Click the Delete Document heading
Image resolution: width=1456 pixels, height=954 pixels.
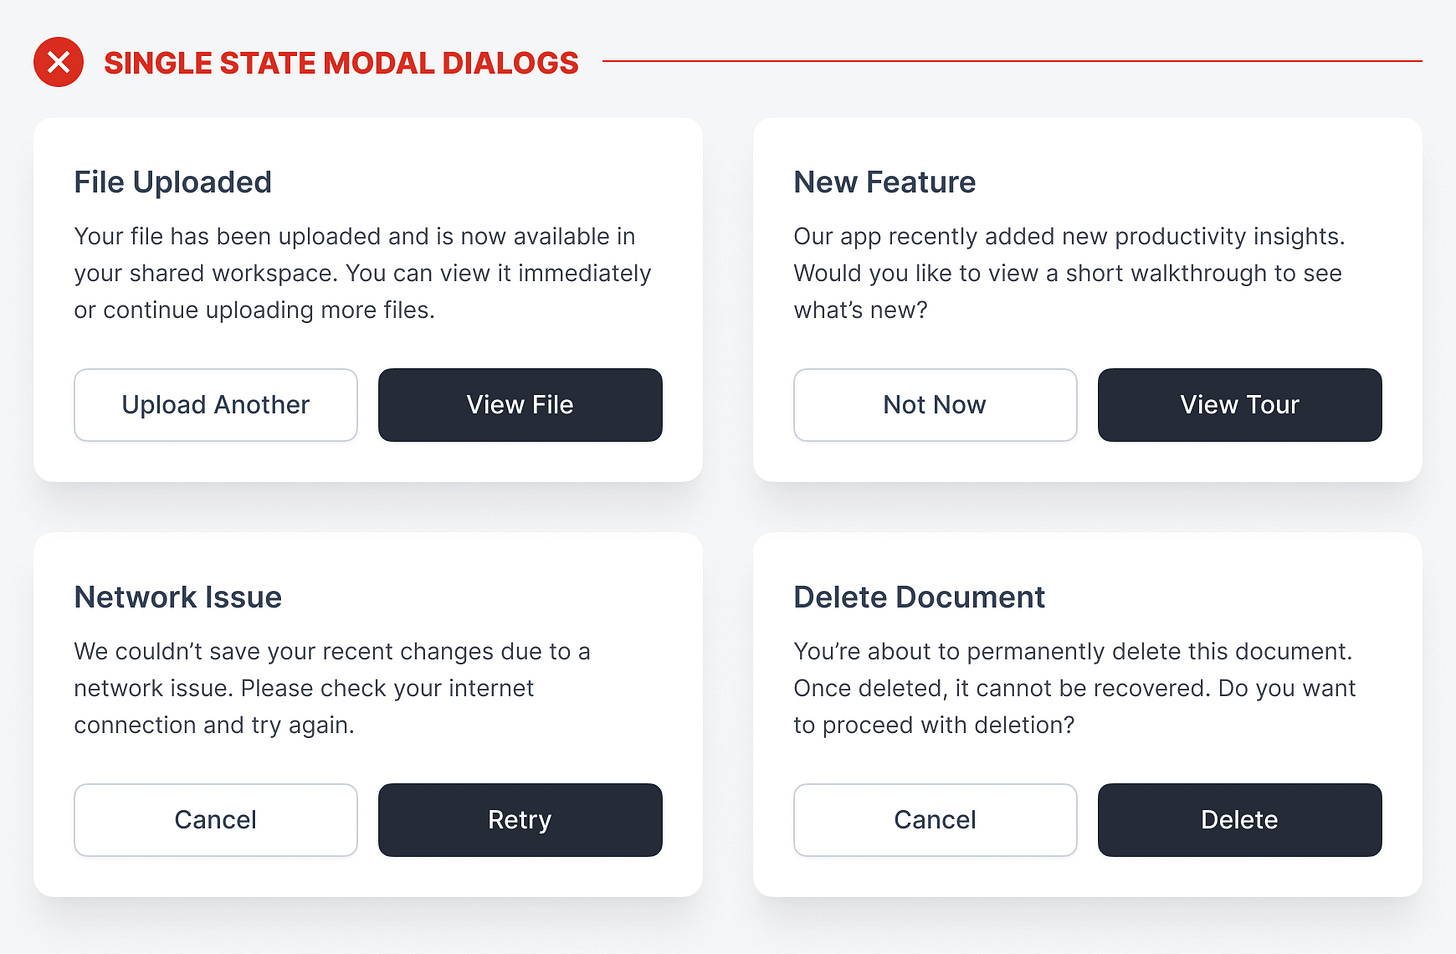[x=919, y=597]
